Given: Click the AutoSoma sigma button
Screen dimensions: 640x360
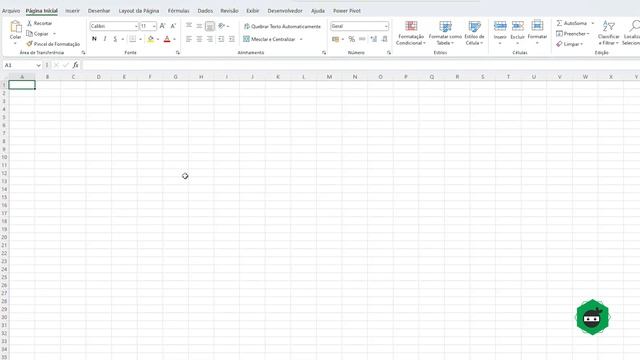Looking at the screenshot, I should click(571, 23).
